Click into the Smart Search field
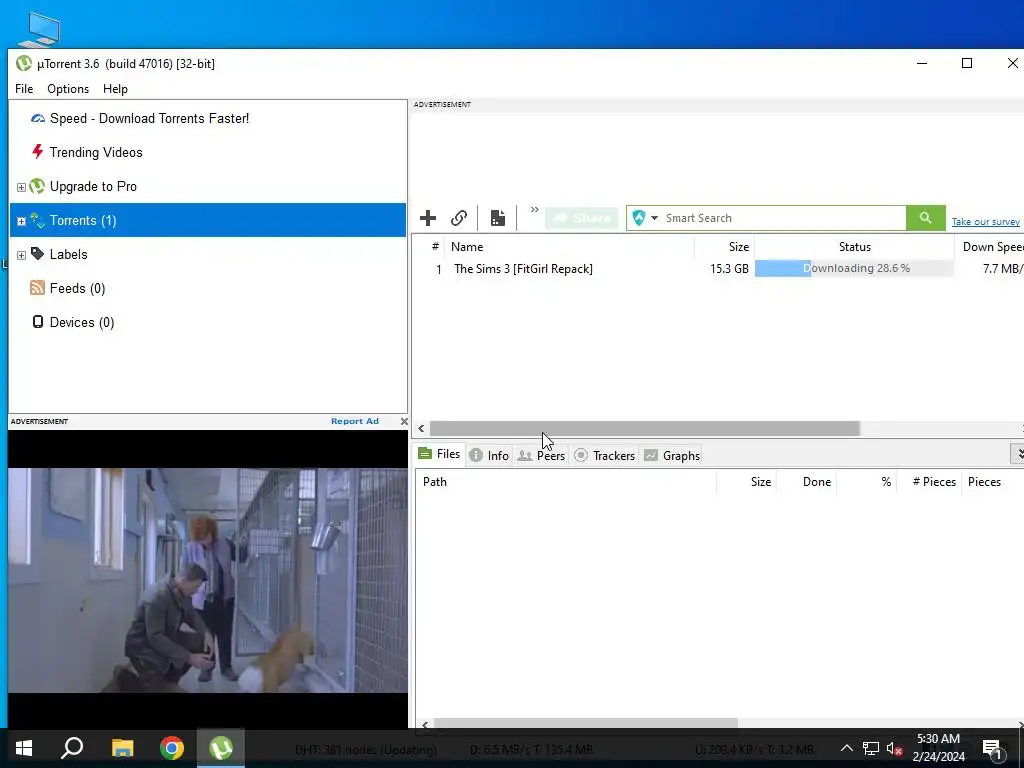 point(784,218)
